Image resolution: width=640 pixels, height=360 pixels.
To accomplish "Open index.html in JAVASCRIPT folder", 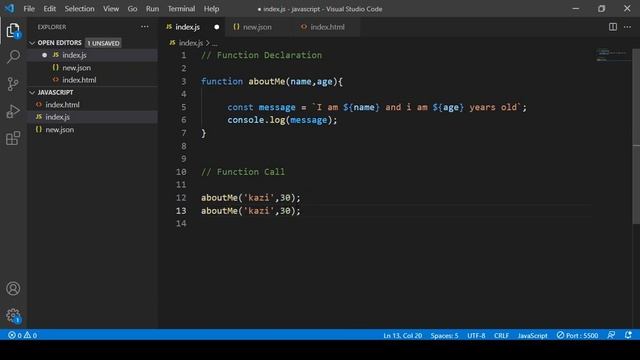I will [93, 105].
